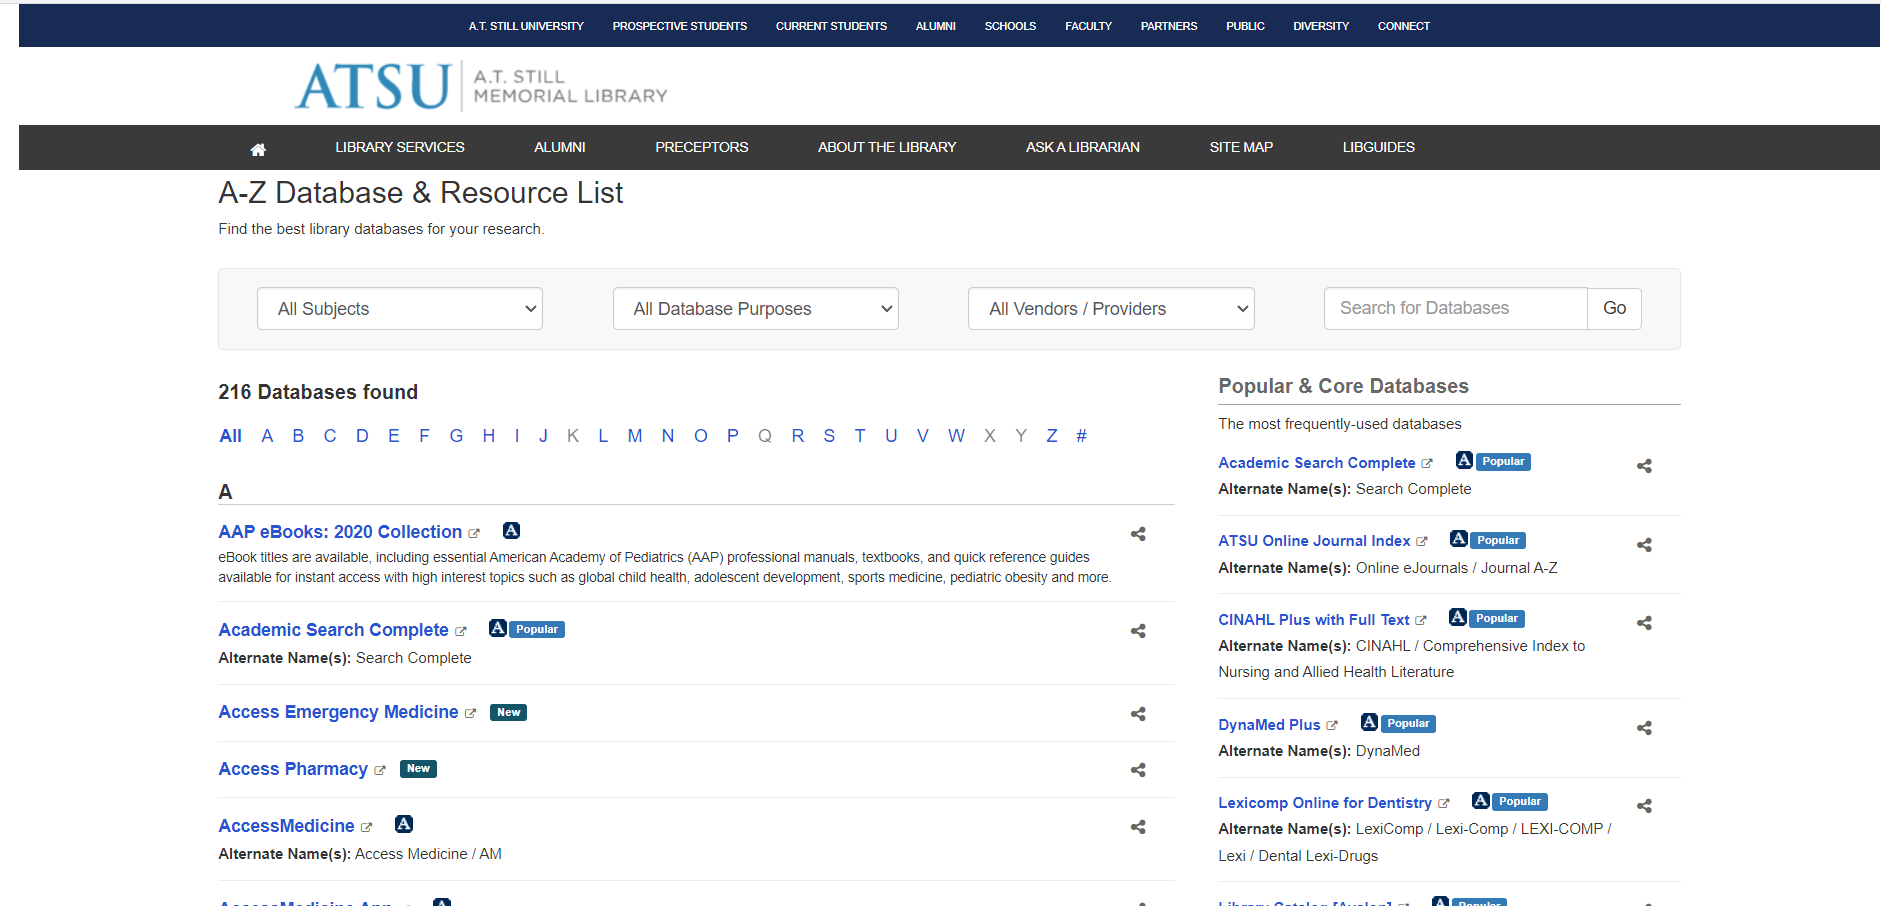Share CINAHL Plus with Full Text entry
Image resolution: width=1881 pixels, height=906 pixels.
[x=1644, y=623]
